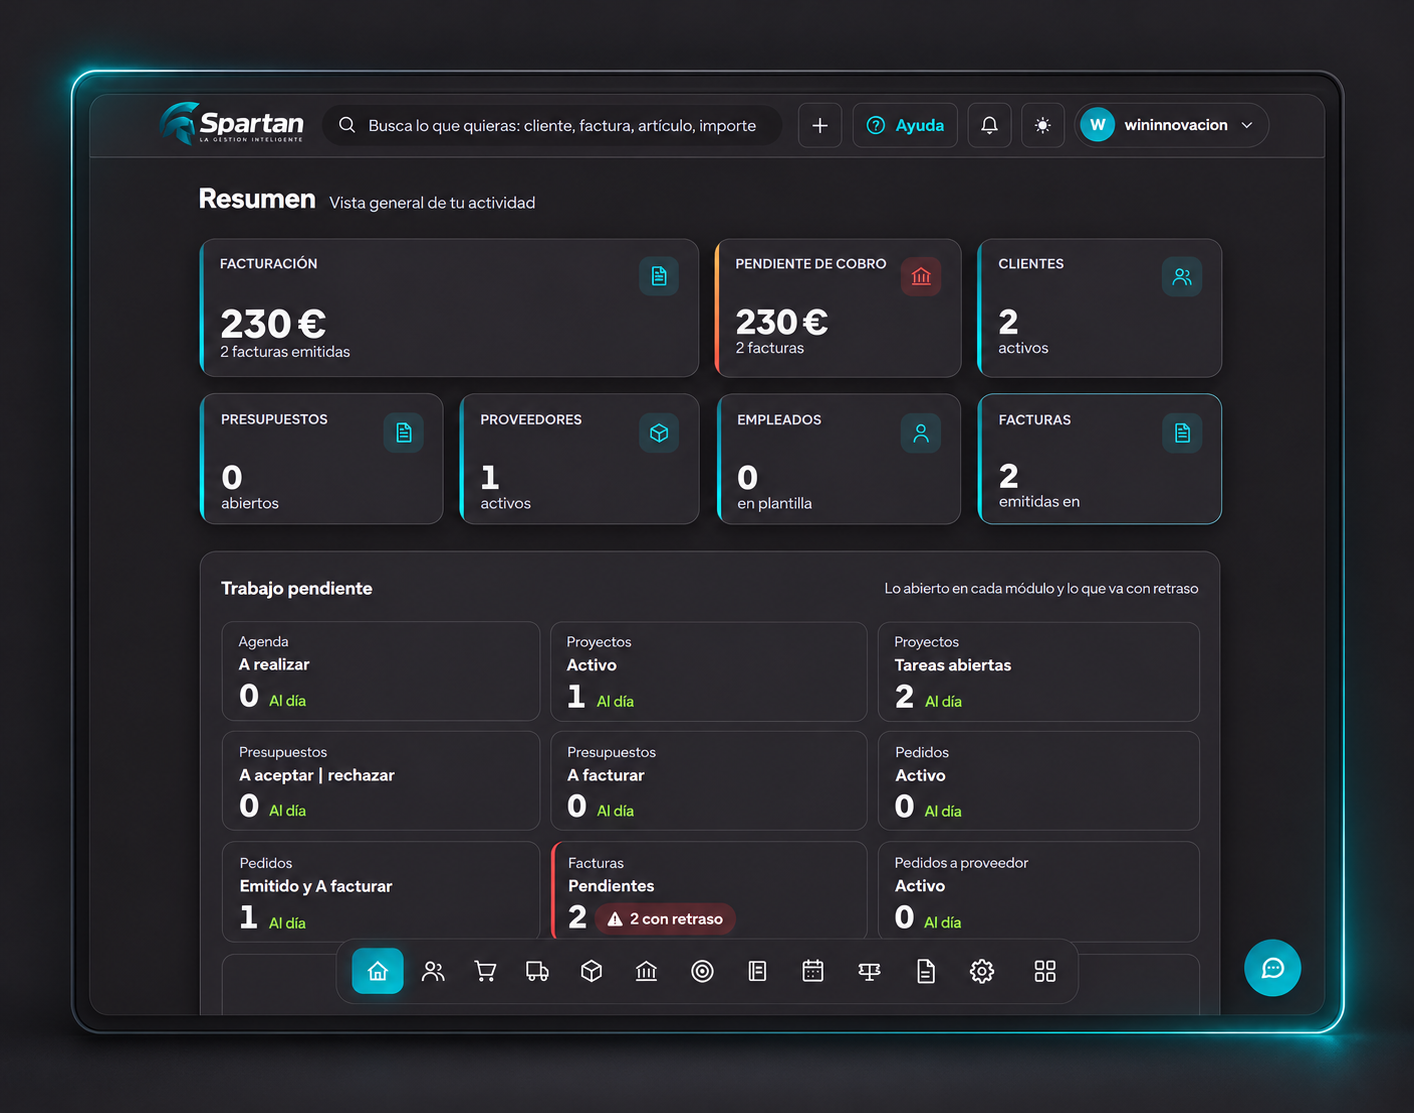Expand the wininnovacion account dropdown
Viewport: 1414px width, 1113px height.
click(1172, 125)
